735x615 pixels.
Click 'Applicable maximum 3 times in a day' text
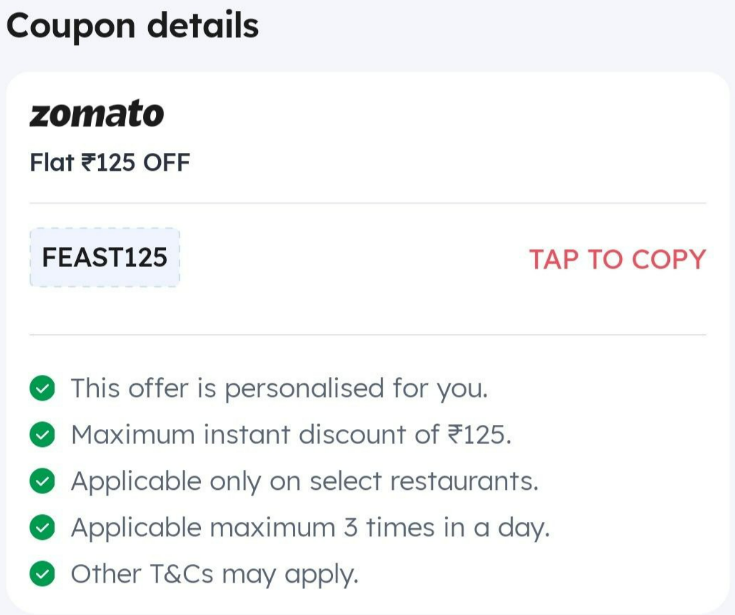(310, 528)
